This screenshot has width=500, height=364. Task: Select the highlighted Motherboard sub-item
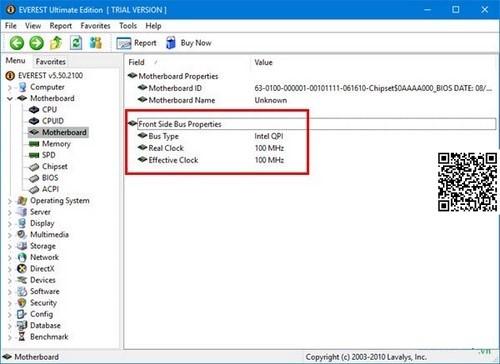pos(58,132)
